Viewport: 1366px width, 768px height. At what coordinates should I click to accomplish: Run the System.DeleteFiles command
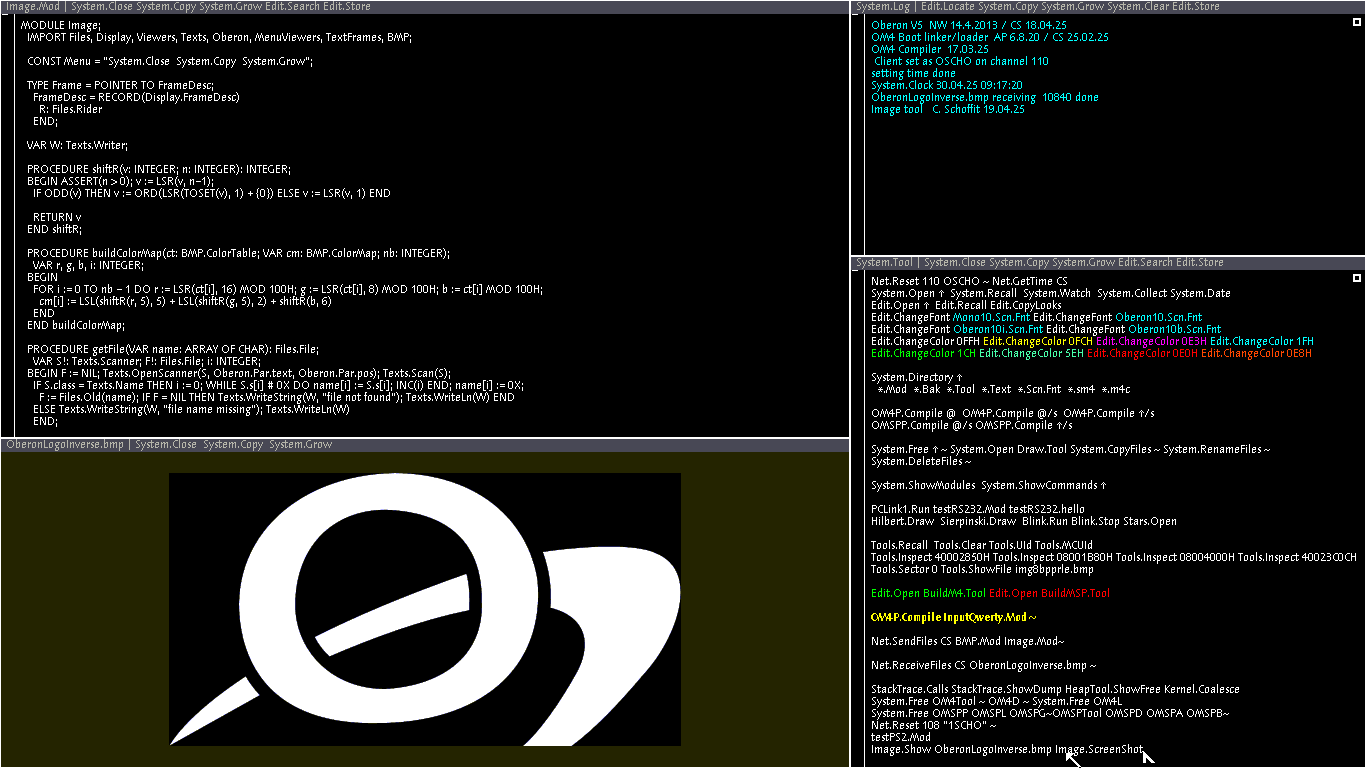[917, 462]
